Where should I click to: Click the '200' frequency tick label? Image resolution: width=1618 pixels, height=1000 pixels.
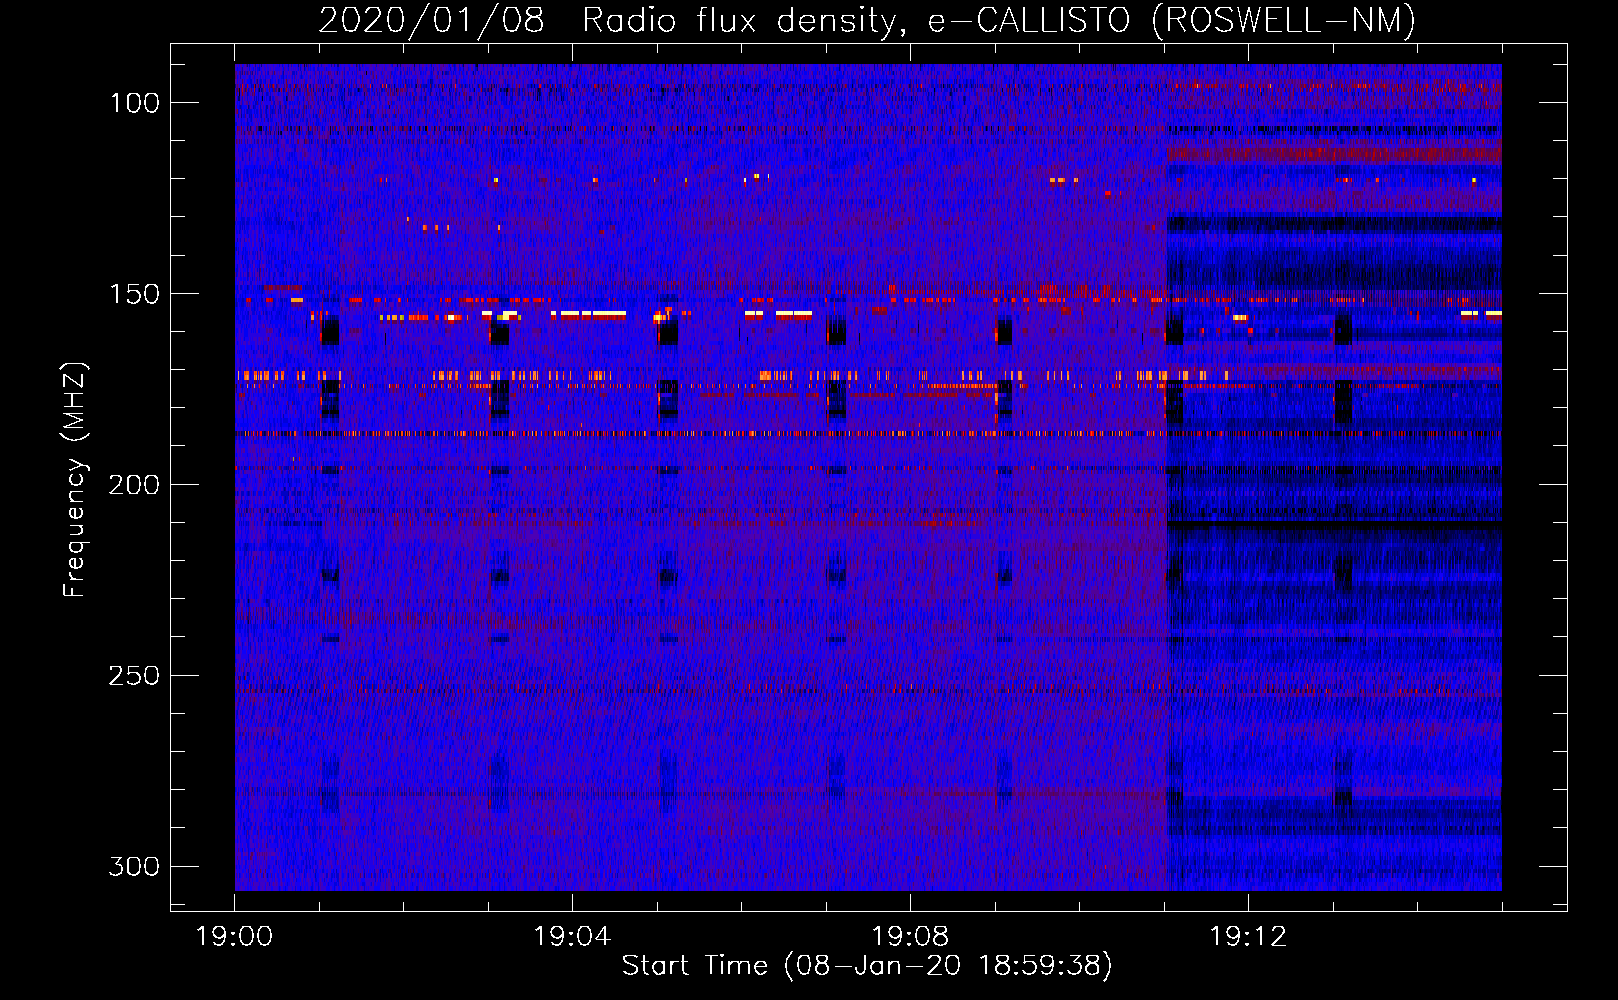coord(134,485)
